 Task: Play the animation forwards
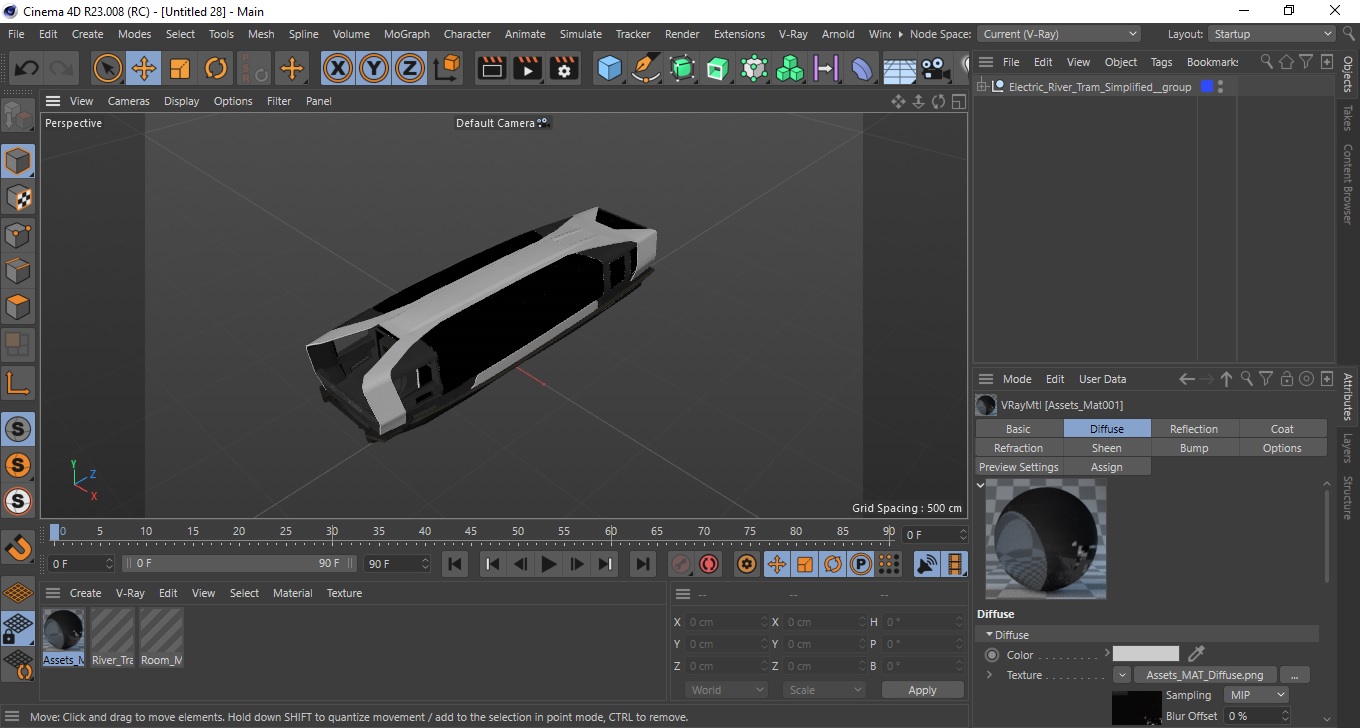point(548,564)
